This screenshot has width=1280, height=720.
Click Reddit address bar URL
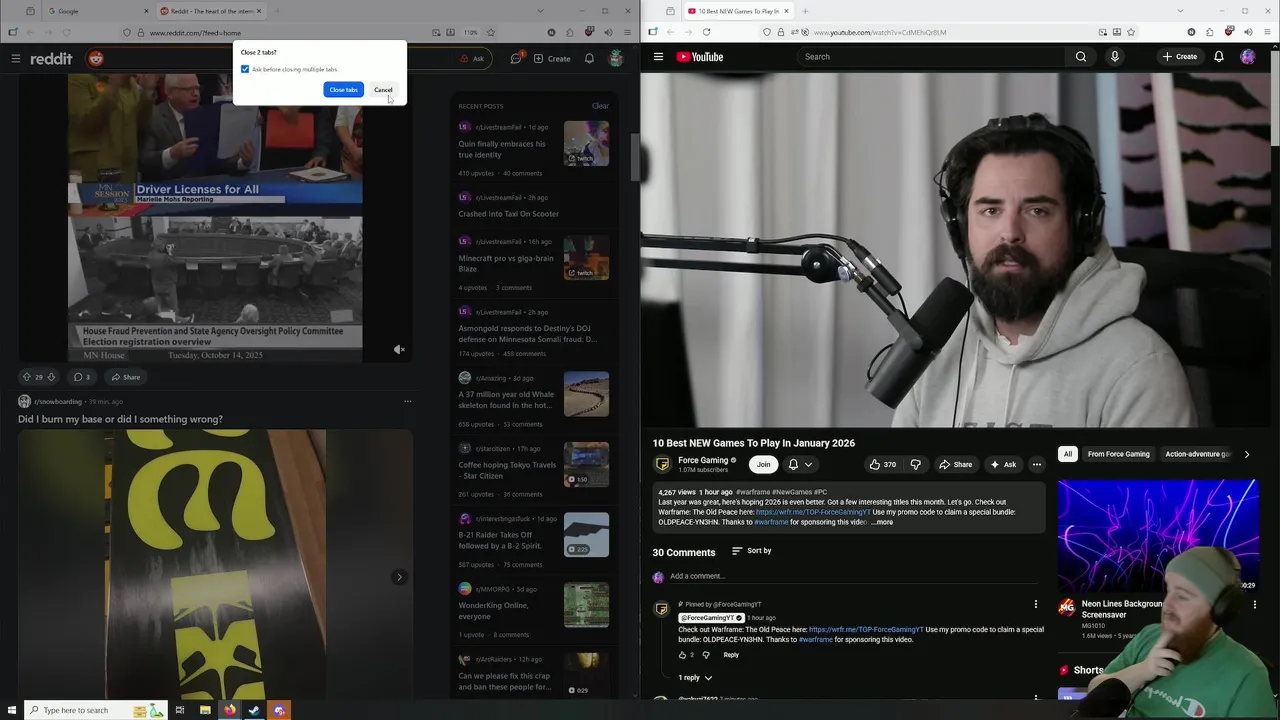[195, 32]
